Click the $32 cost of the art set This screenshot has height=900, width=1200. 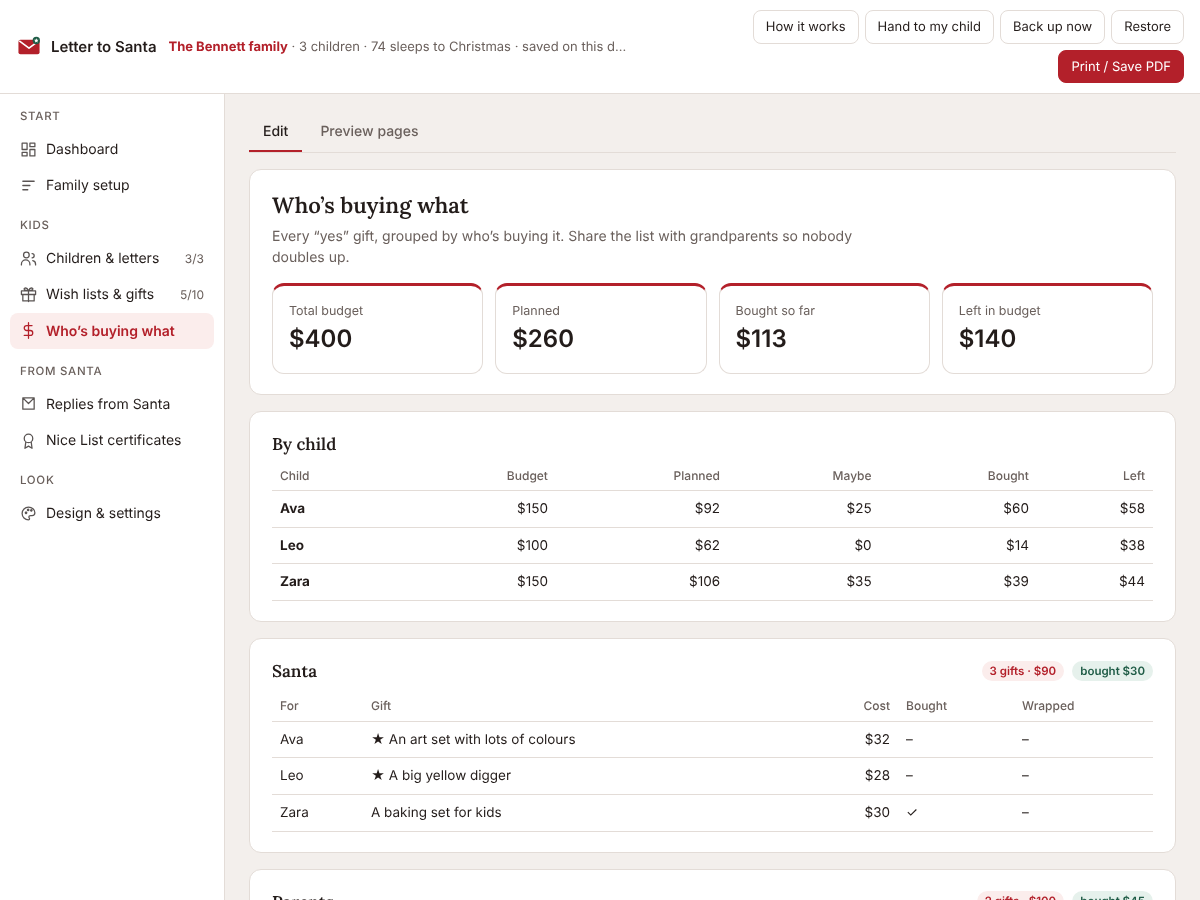877,739
